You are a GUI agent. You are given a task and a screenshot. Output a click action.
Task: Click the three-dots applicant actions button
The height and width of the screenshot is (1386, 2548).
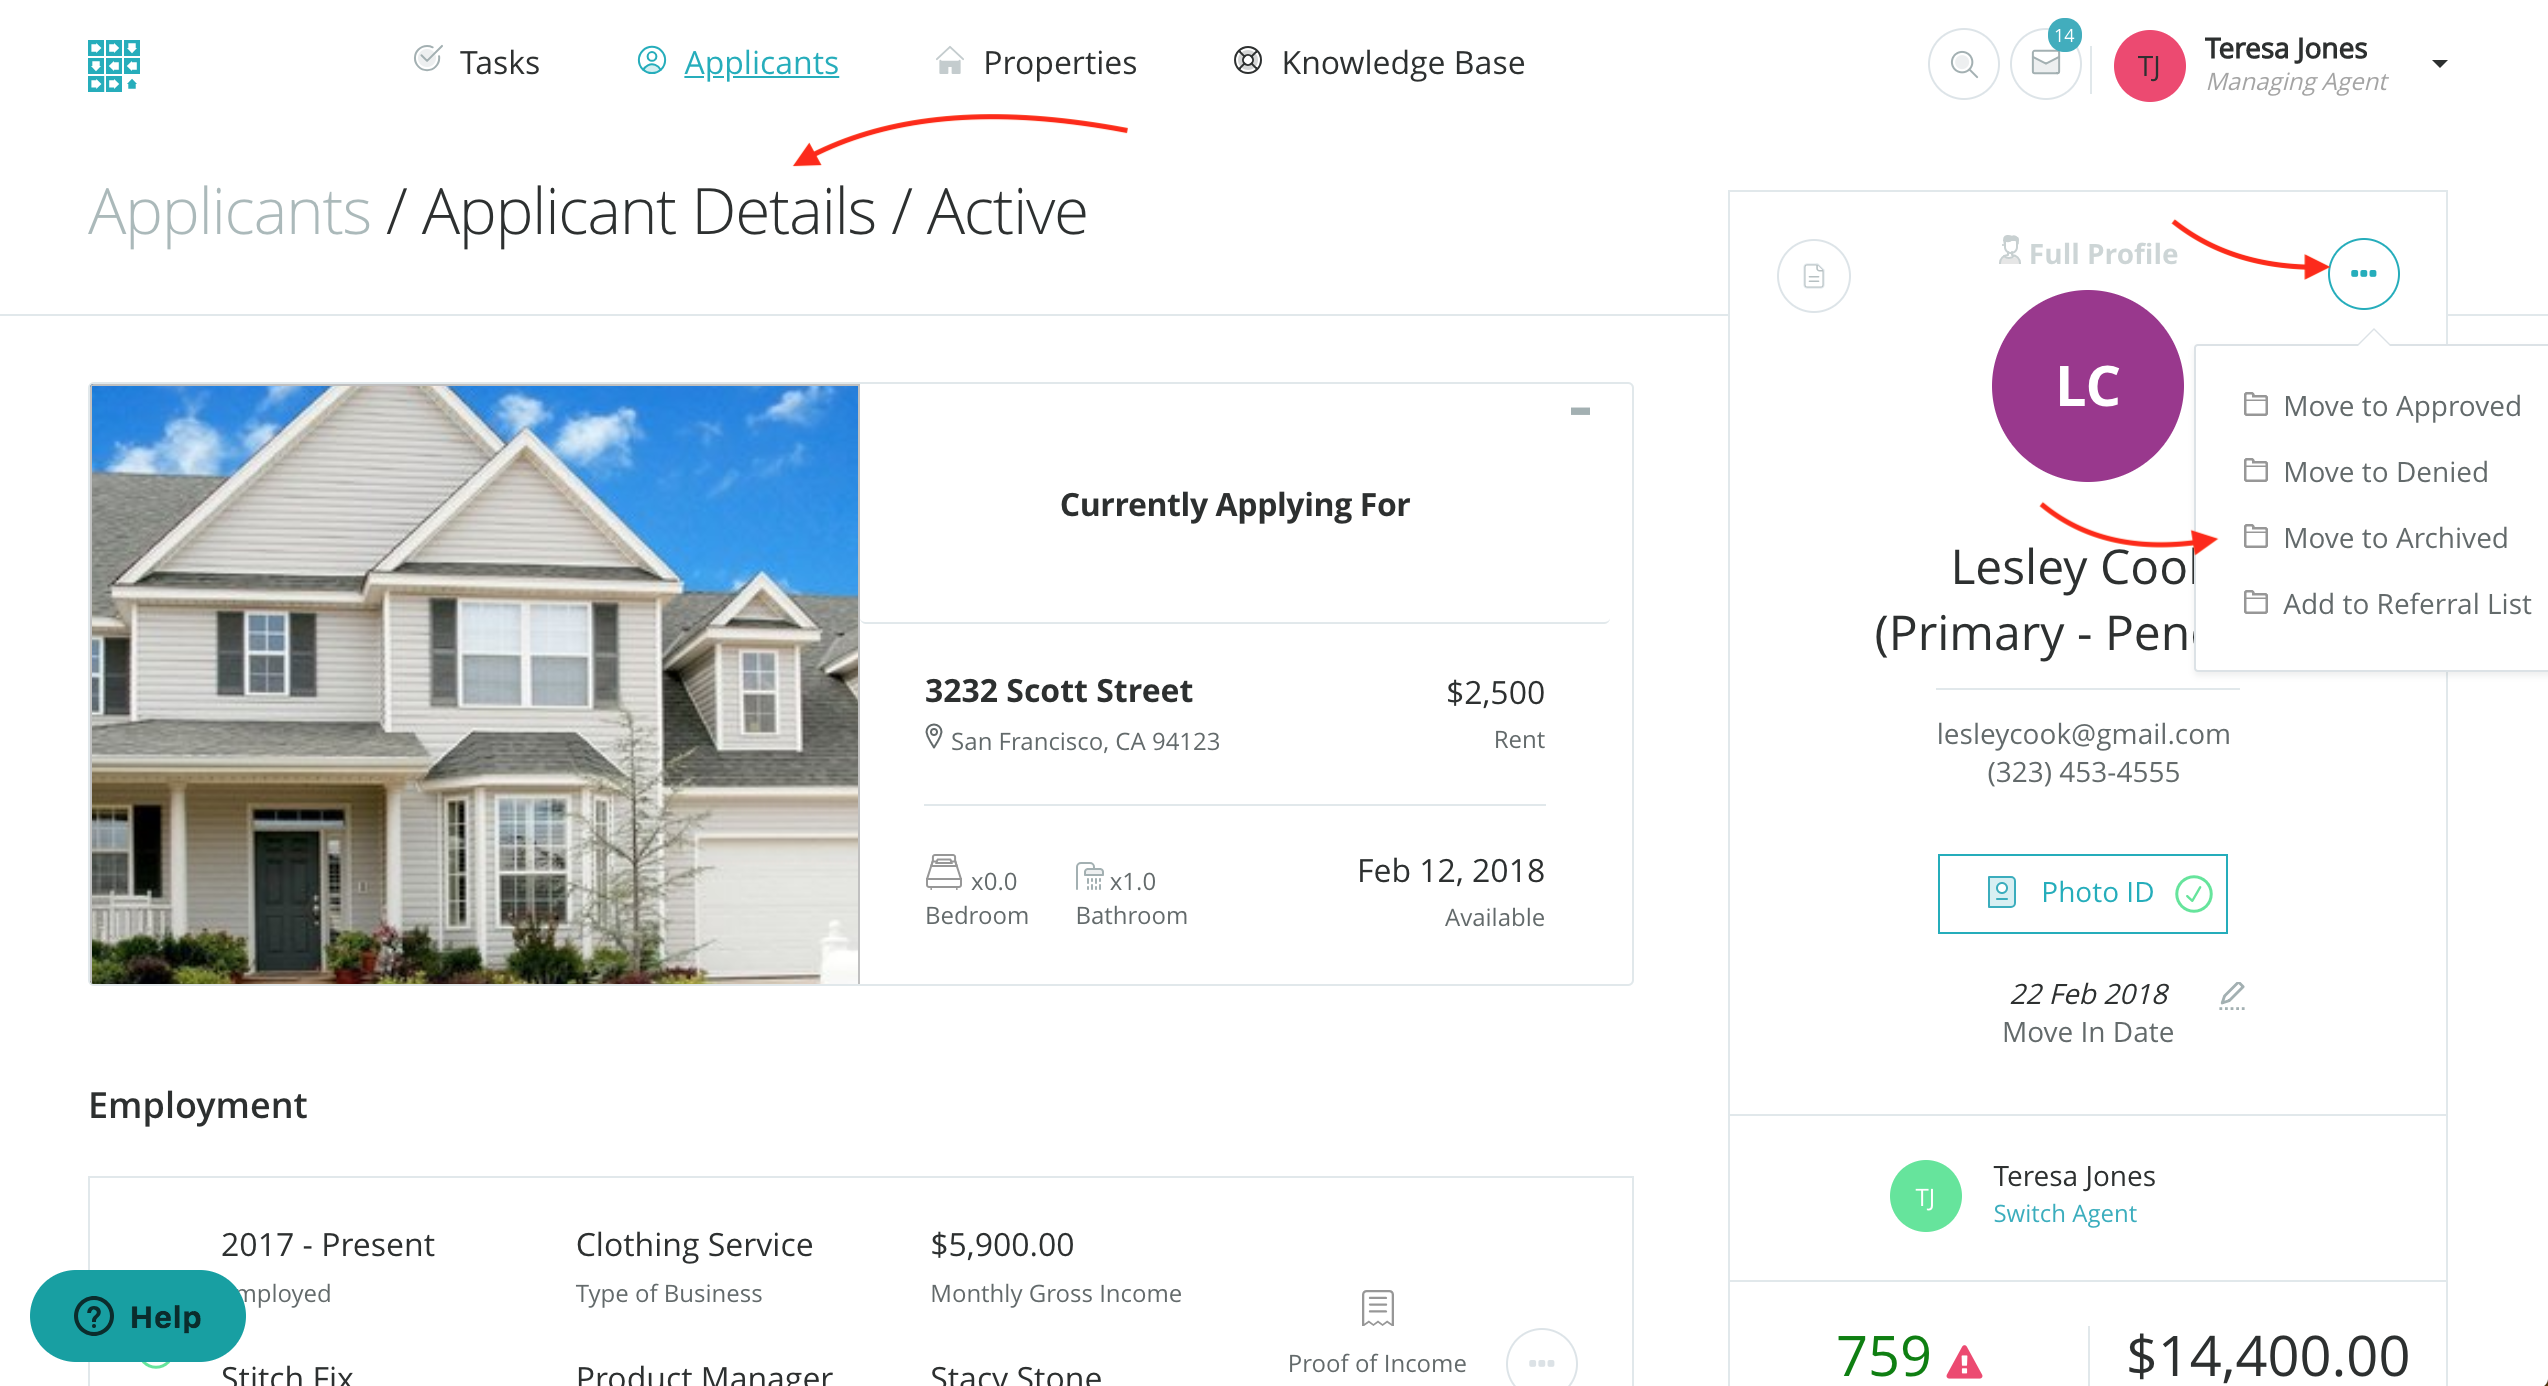(2363, 274)
